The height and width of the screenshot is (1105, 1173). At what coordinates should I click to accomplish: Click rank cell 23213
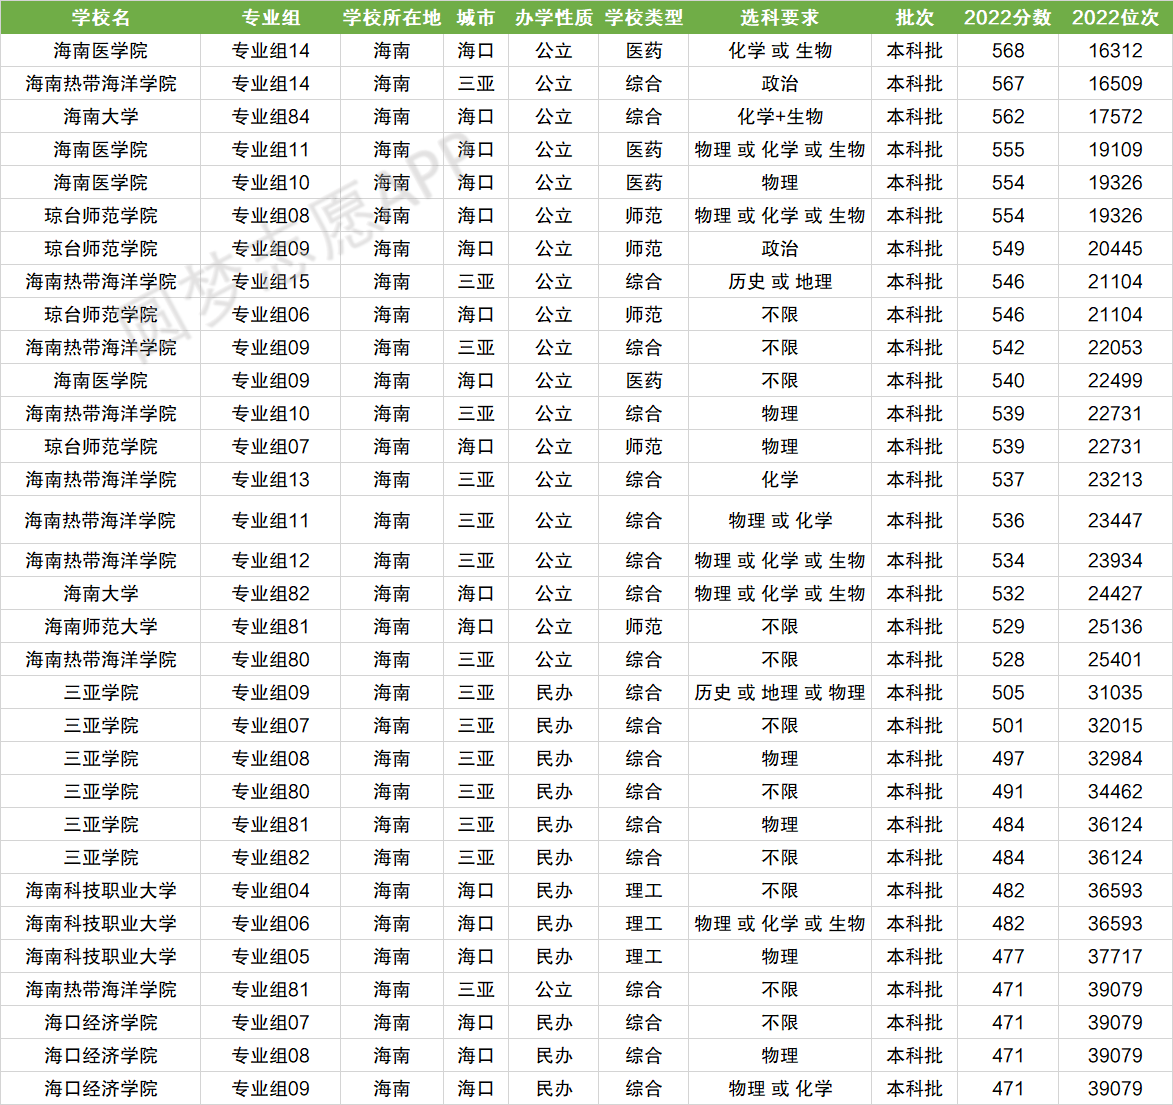(1115, 480)
